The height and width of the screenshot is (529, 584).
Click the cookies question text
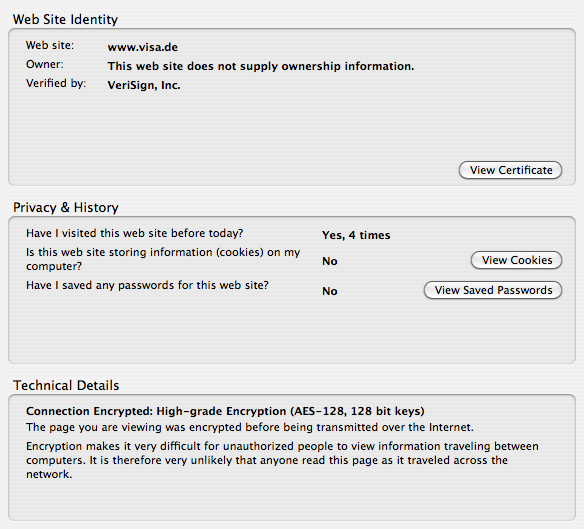pos(163,259)
